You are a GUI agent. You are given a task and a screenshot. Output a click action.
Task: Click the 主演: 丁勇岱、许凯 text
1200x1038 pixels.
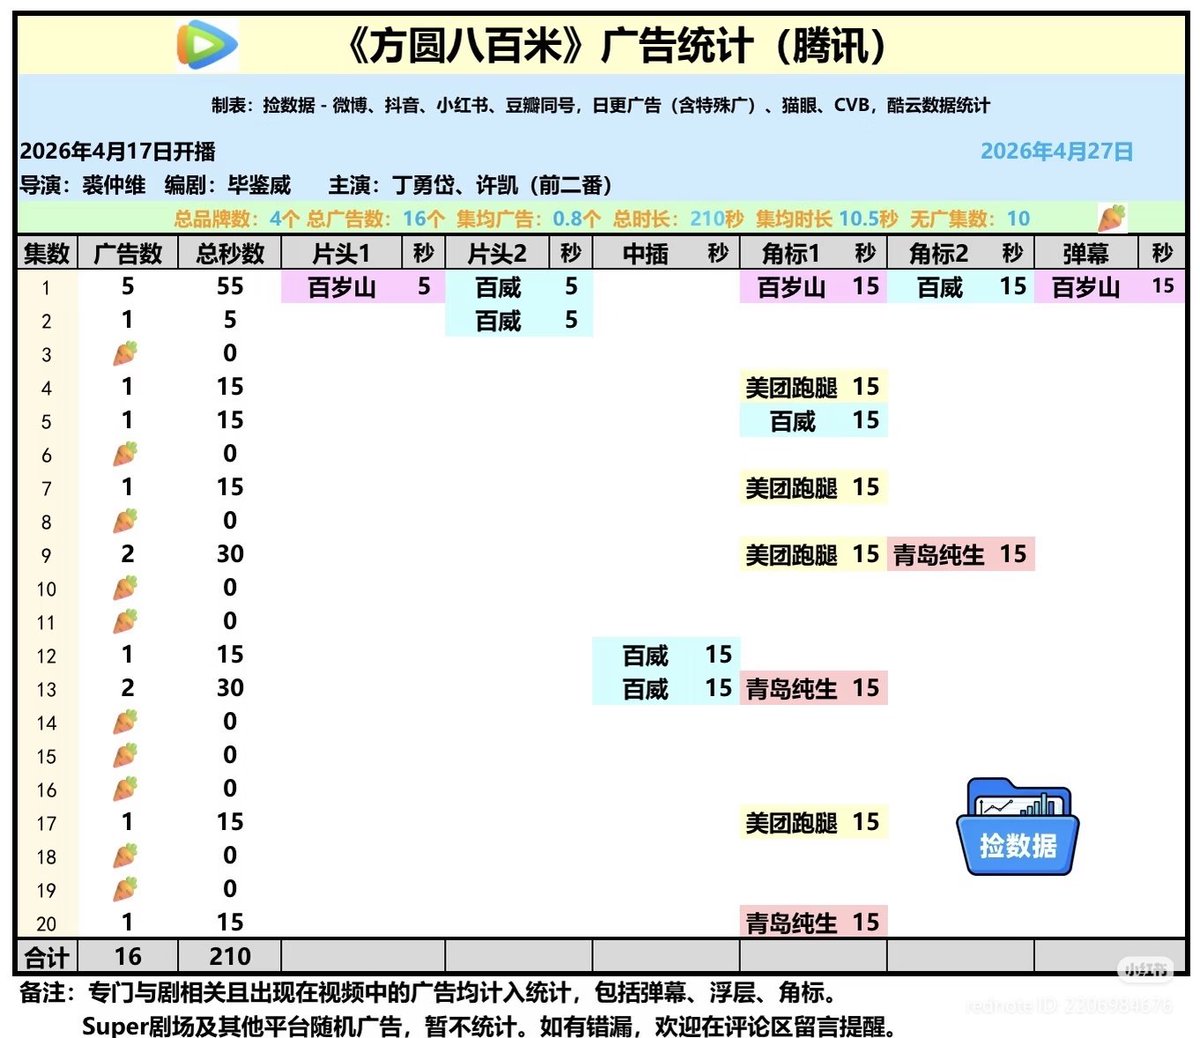[424, 185]
